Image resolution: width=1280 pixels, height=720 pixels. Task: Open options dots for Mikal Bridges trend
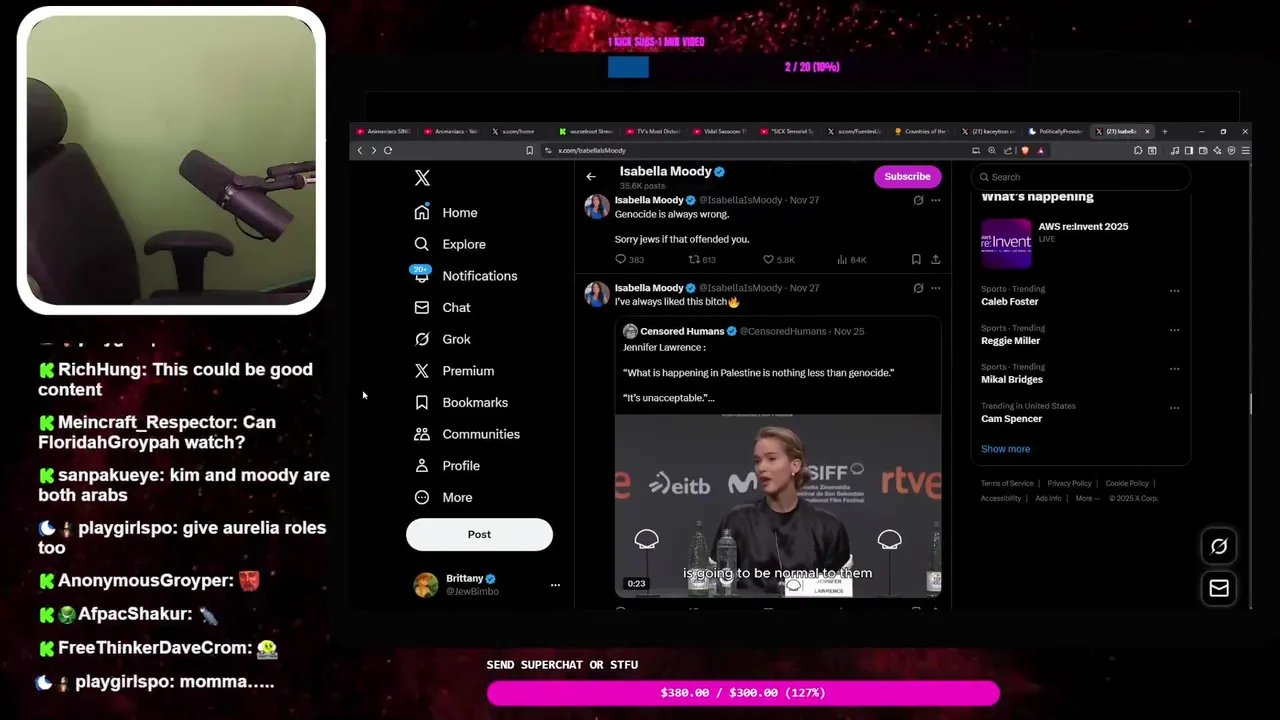(x=1175, y=369)
